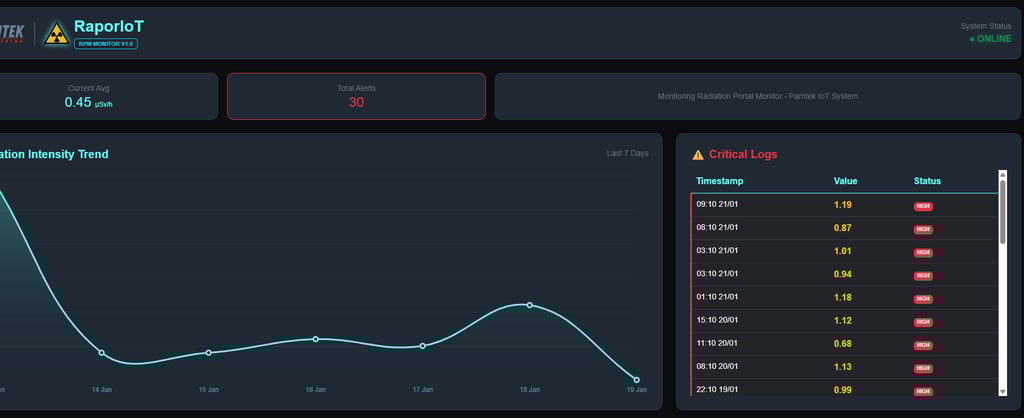Click the radiation hazard logo icon

point(57,33)
